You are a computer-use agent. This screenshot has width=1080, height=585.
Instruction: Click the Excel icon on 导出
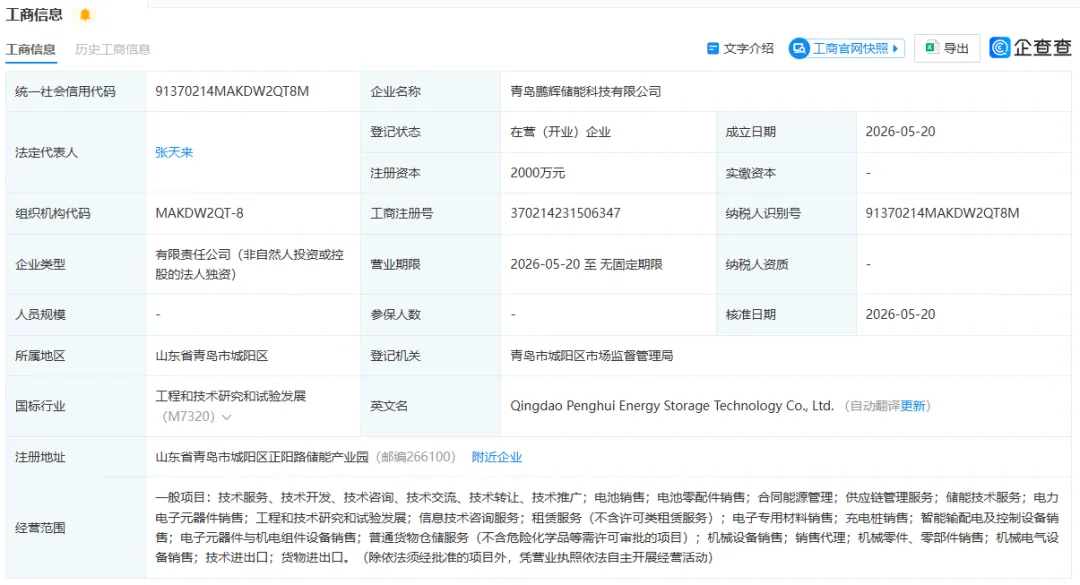931,48
